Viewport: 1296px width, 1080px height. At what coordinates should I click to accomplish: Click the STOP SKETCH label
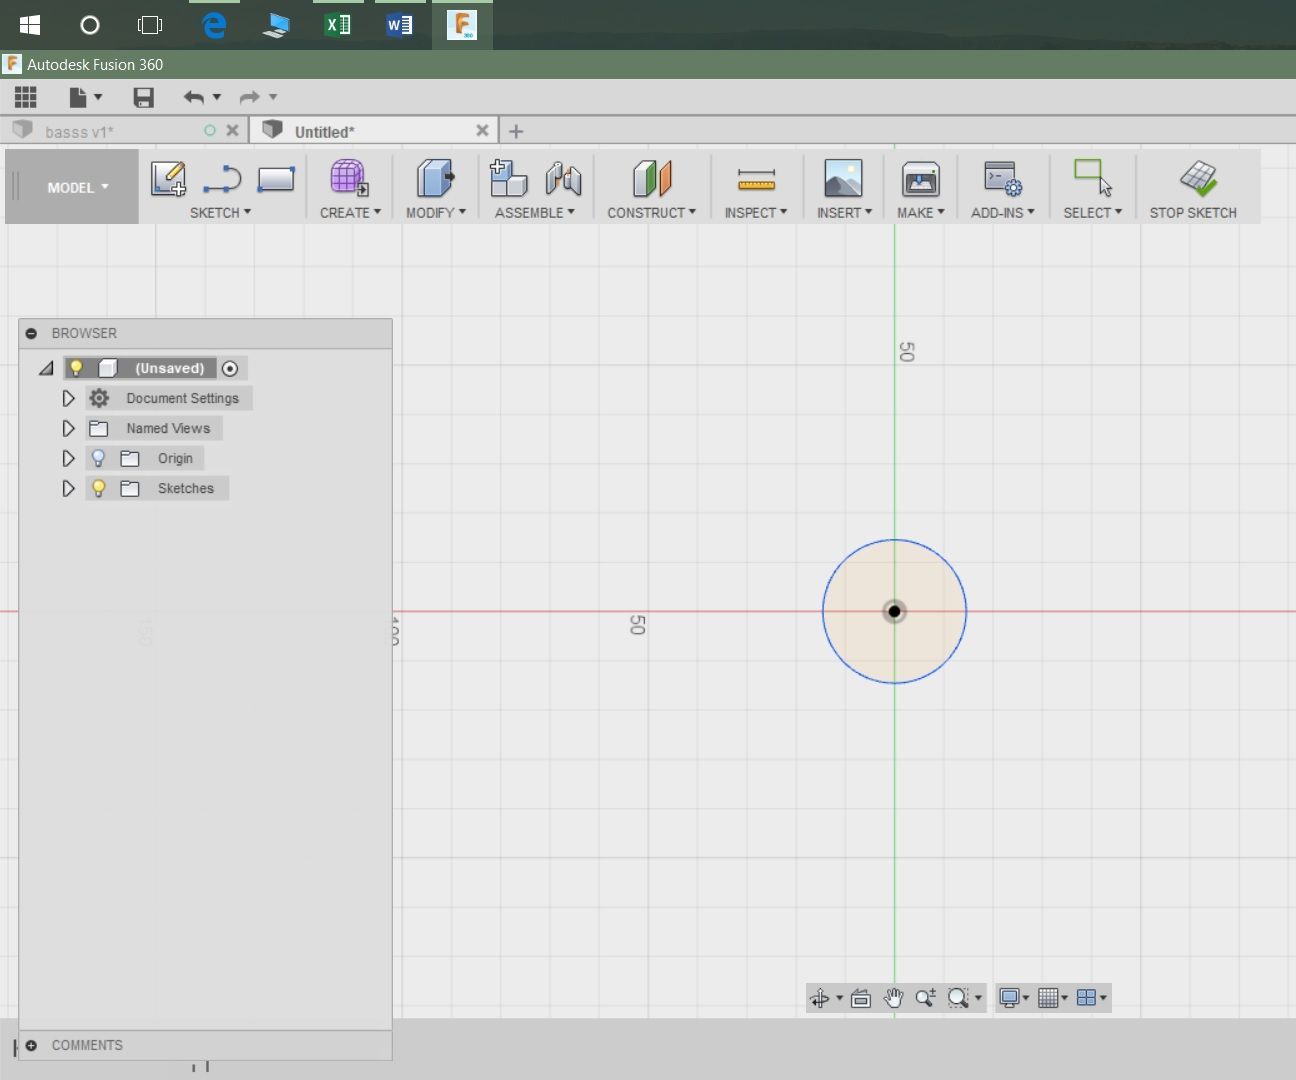pyautogui.click(x=1193, y=212)
